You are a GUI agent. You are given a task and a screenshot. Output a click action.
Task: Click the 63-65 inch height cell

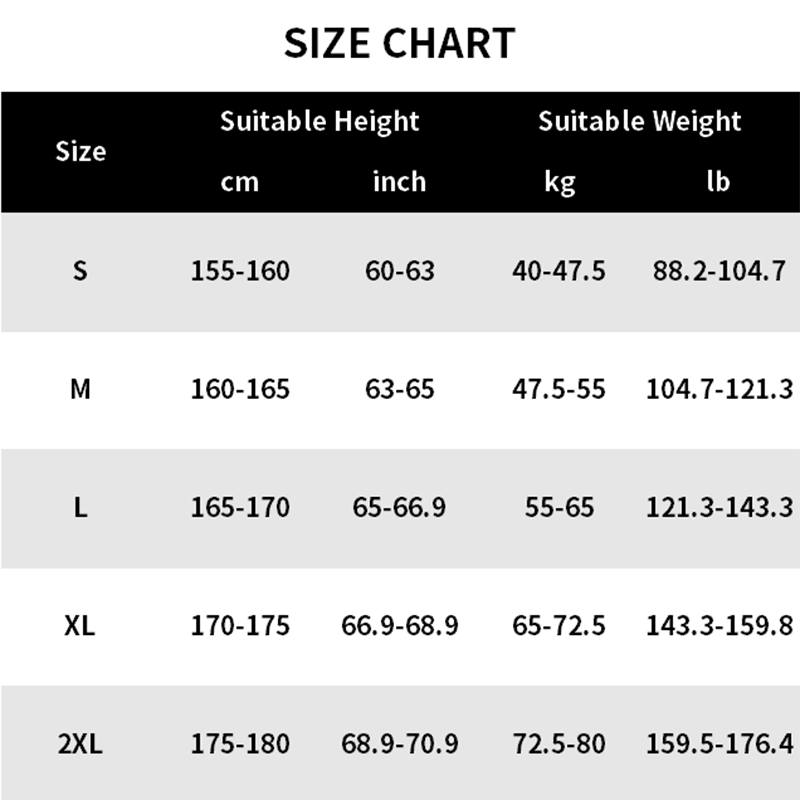click(399, 388)
